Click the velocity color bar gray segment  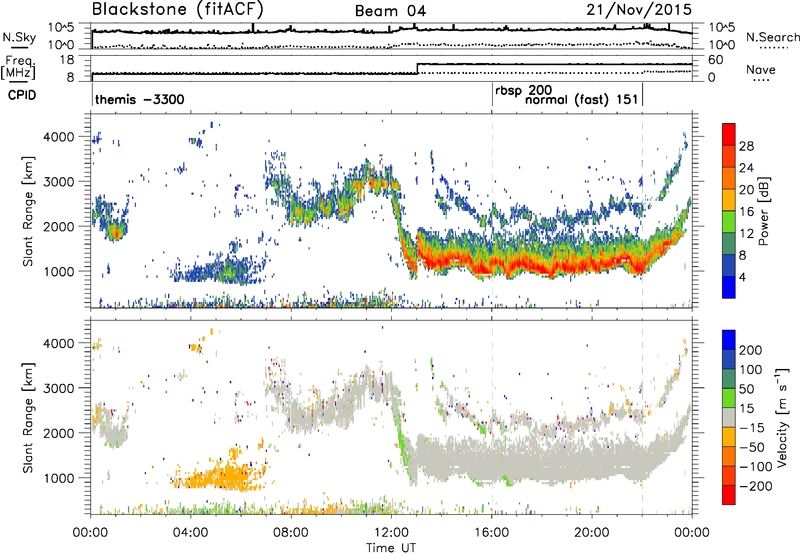[729, 418]
